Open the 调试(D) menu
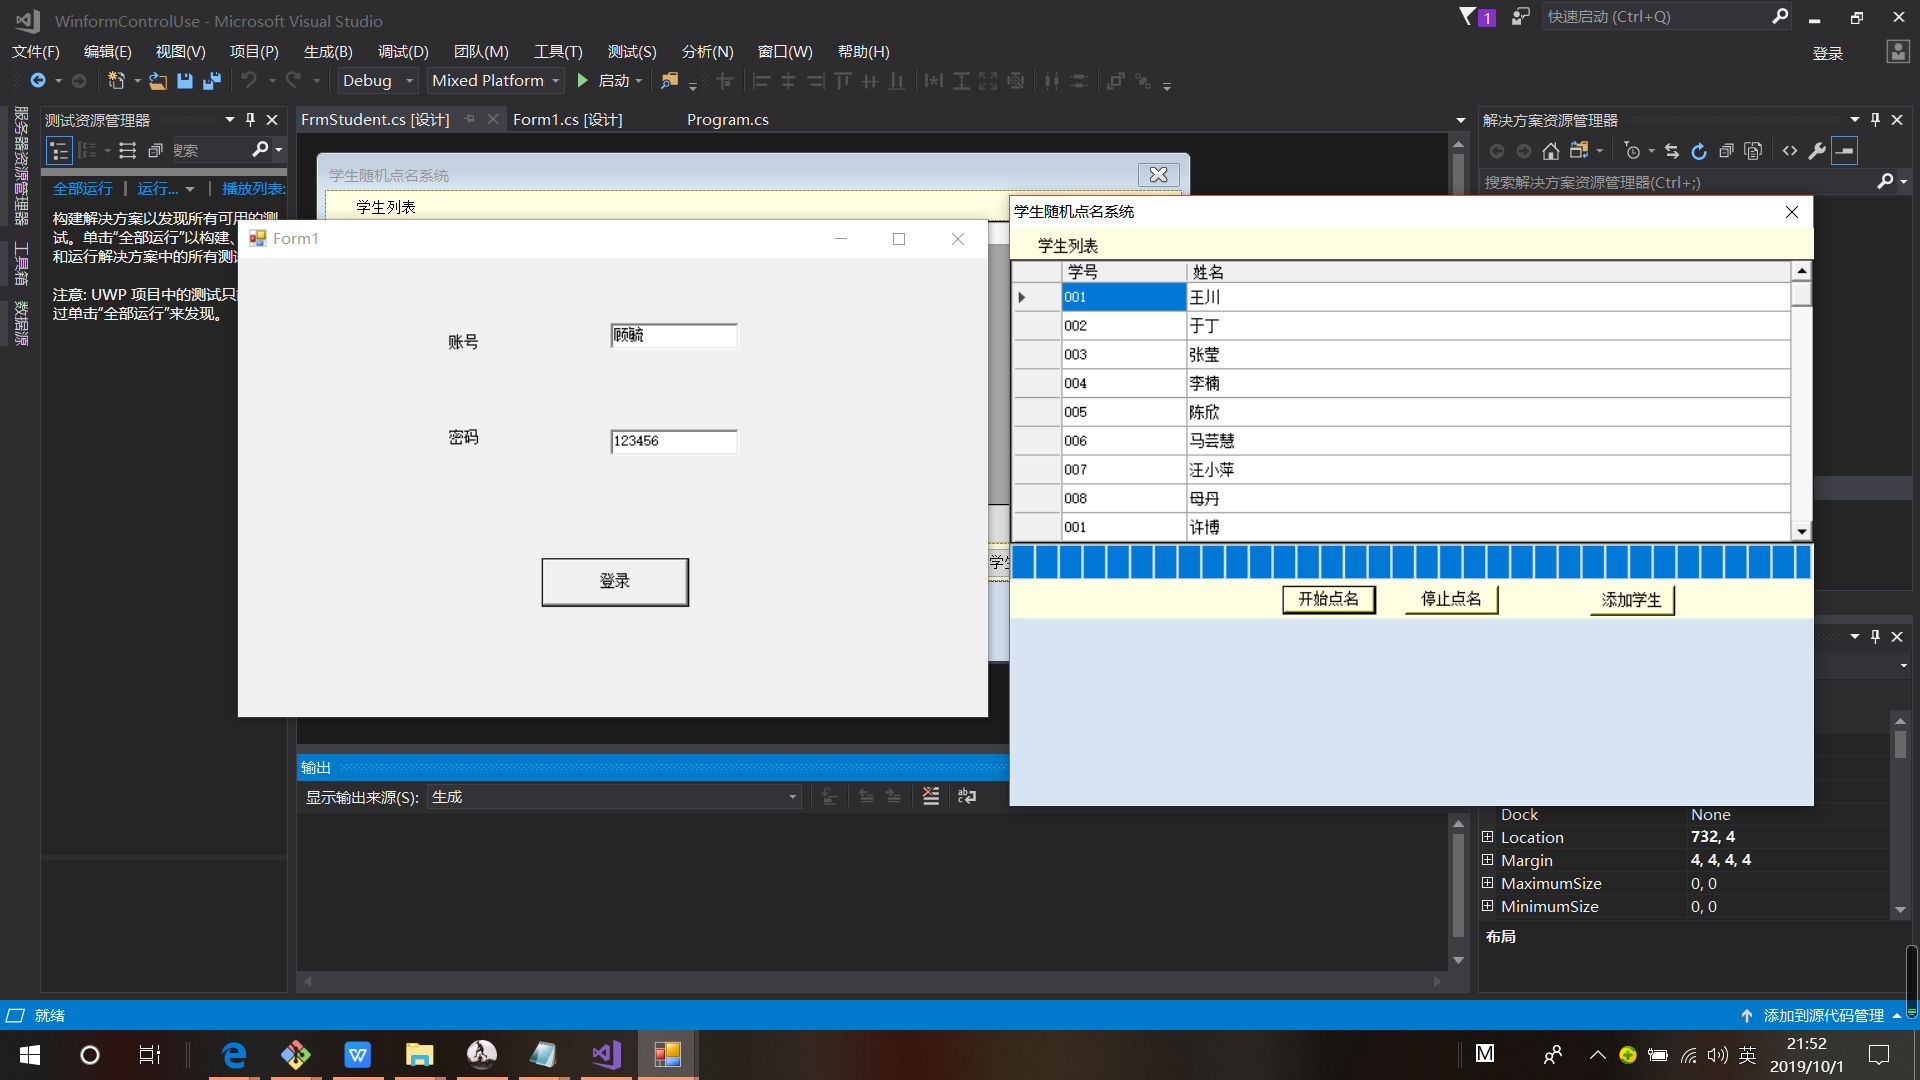Image resolution: width=1920 pixels, height=1080 pixels. coord(403,52)
